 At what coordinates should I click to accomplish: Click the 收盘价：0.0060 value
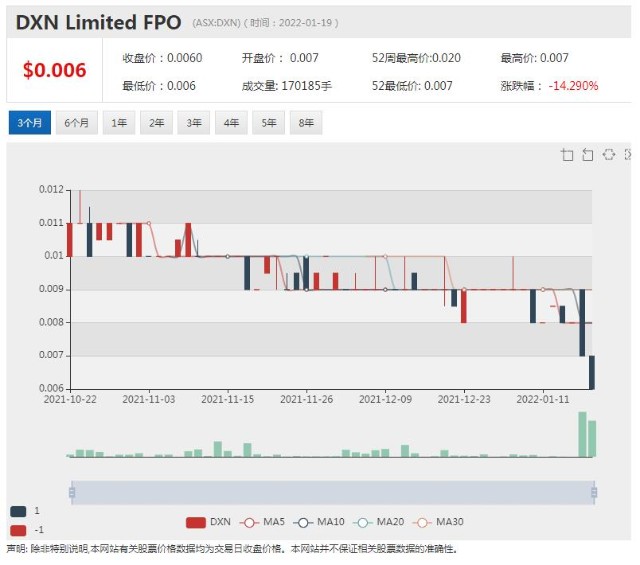pos(162,58)
